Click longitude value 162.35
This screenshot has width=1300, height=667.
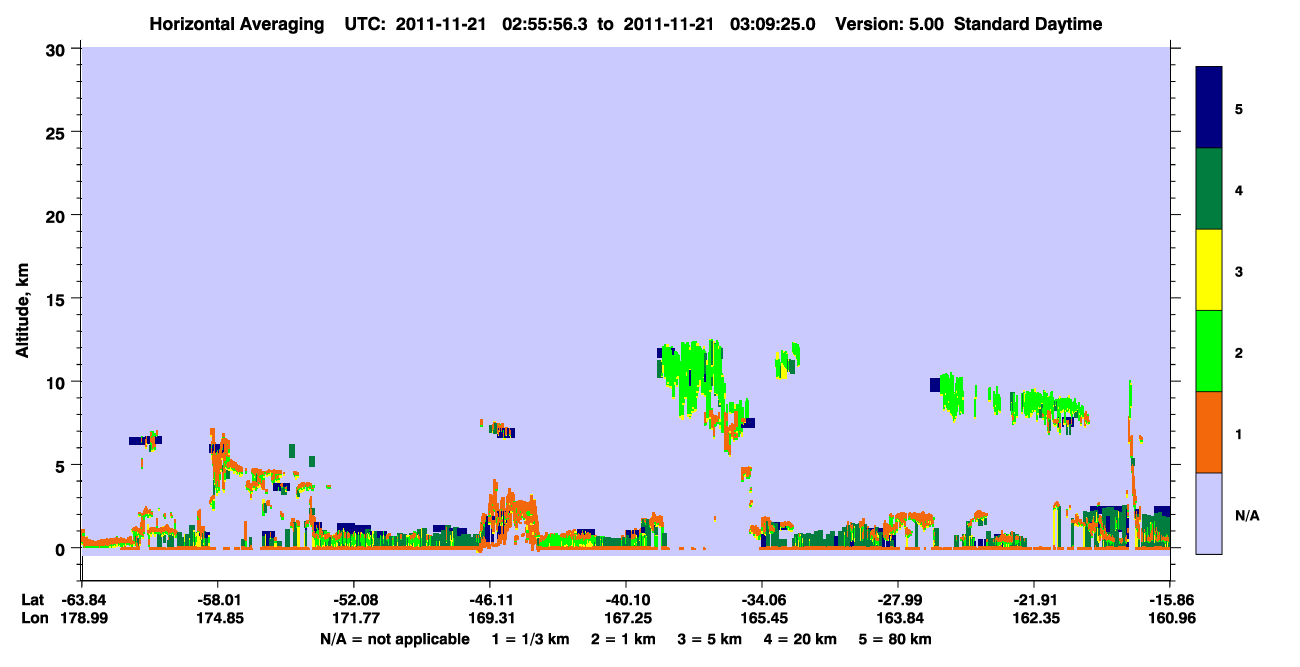(1033, 618)
